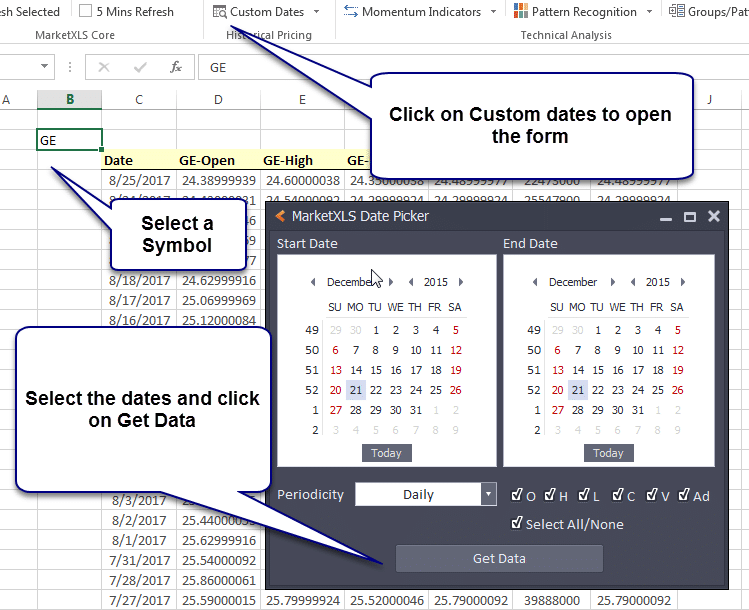Toggle the L (Low) checkbox
Image resolution: width=749 pixels, height=610 pixels.
coord(584,495)
